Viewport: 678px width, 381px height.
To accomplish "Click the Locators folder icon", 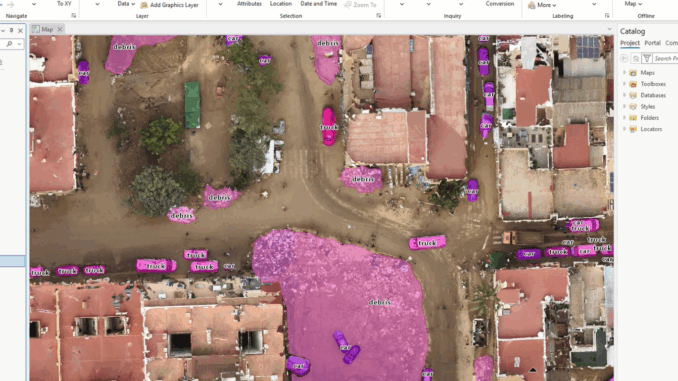I will (633, 129).
